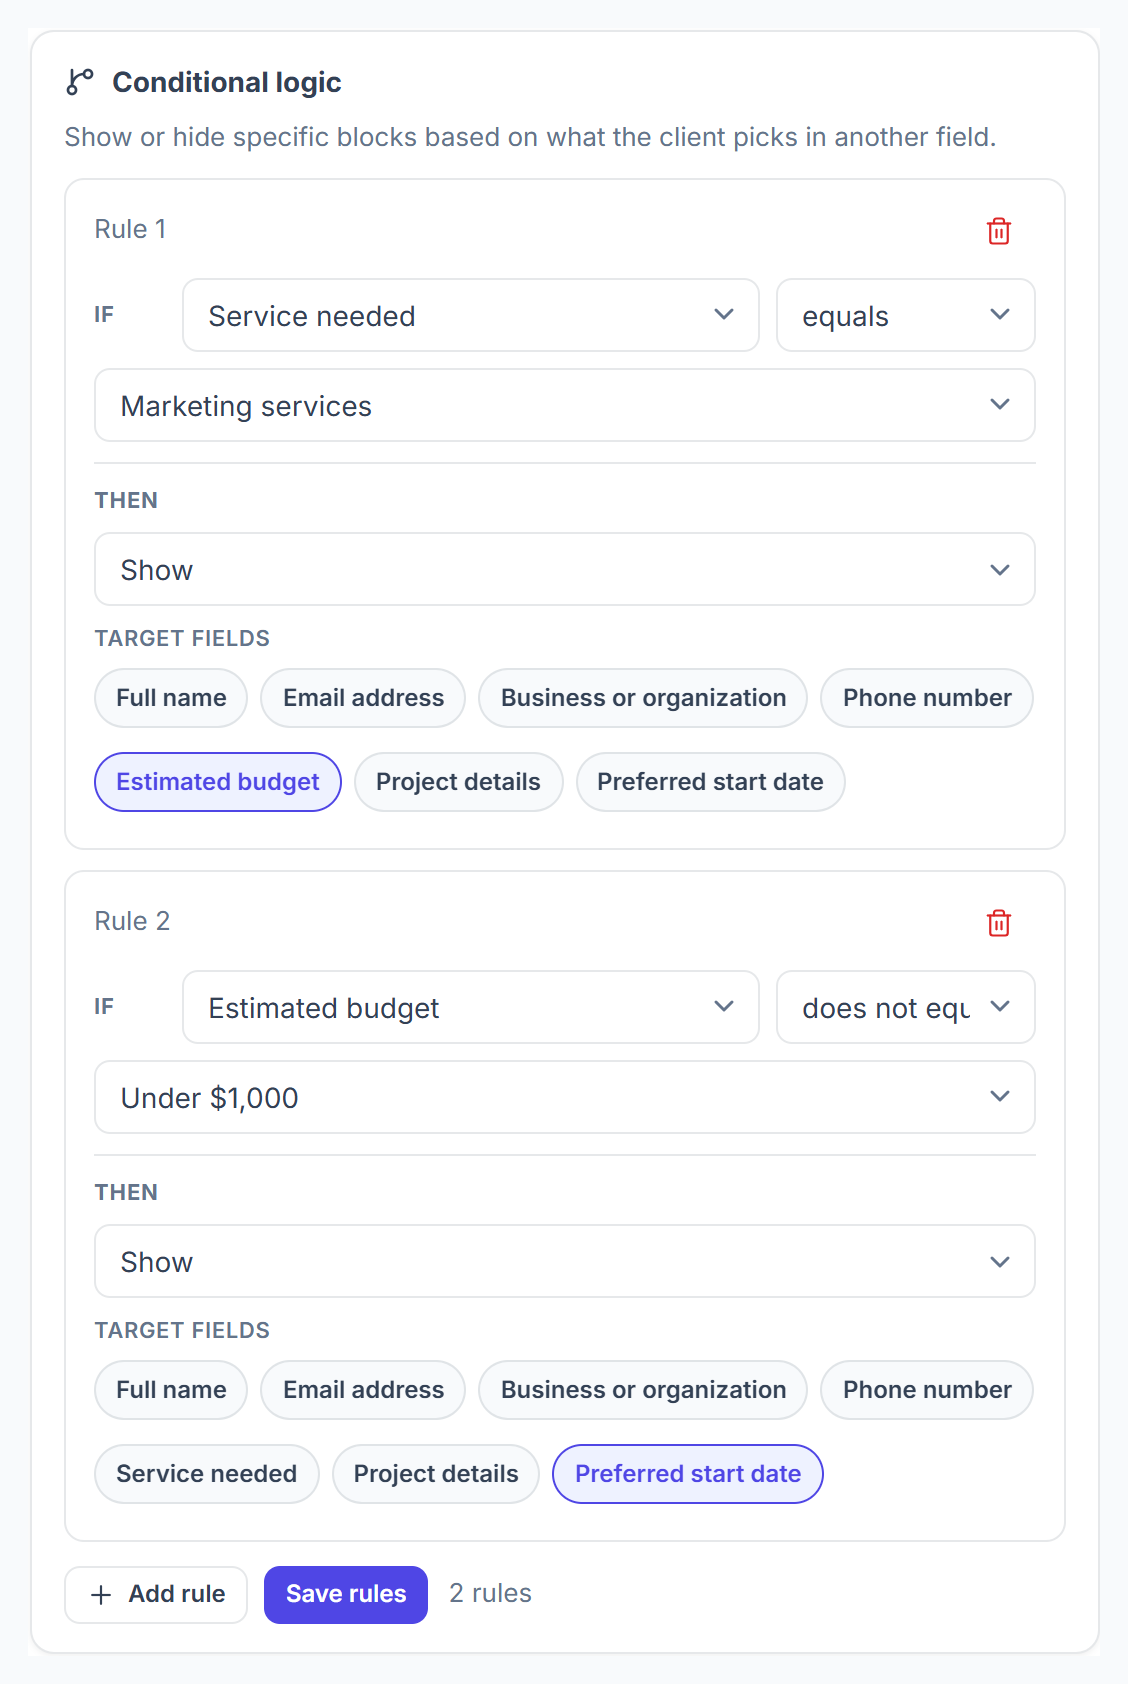Open Rule 2 Show action dropdown
The height and width of the screenshot is (1684, 1128).
pyautogui.click(x=565, y=1261)
